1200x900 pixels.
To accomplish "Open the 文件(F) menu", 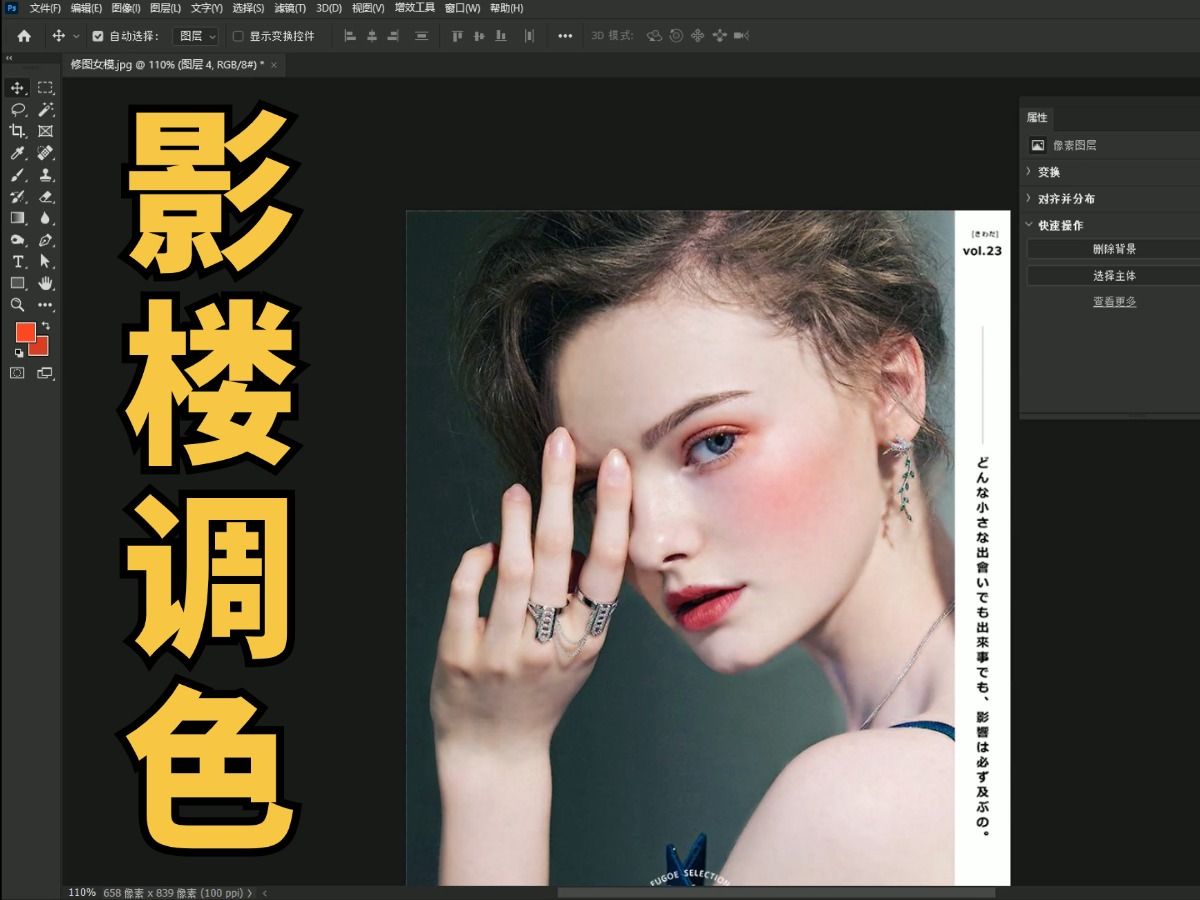I will tap(45, 8).
